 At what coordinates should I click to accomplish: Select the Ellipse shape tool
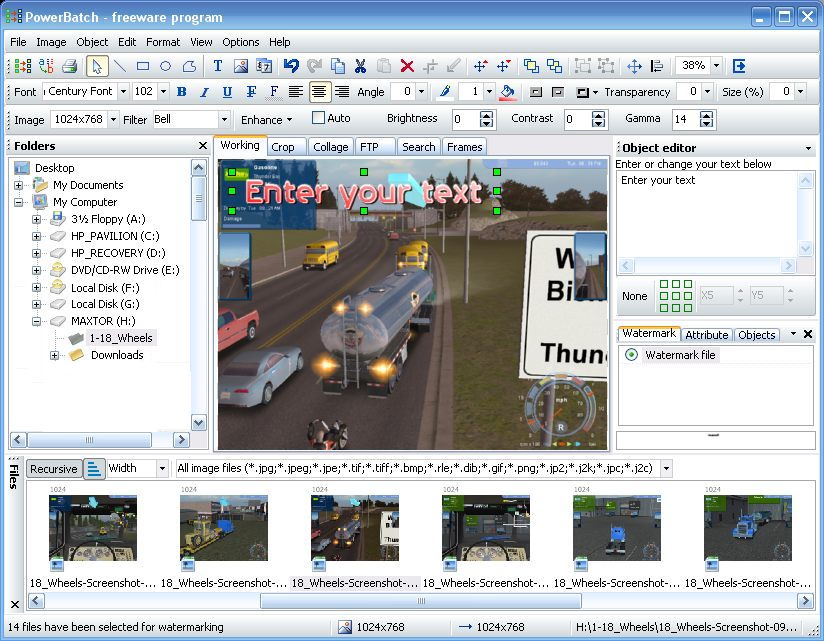tap(166, 66)
